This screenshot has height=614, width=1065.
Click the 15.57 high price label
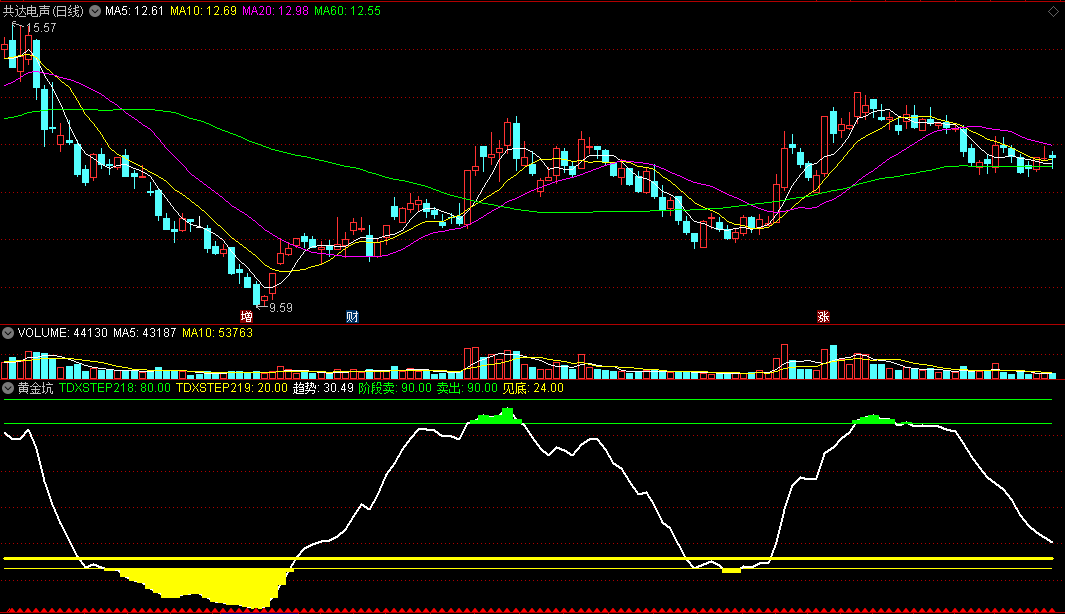(x=41, y=28)
